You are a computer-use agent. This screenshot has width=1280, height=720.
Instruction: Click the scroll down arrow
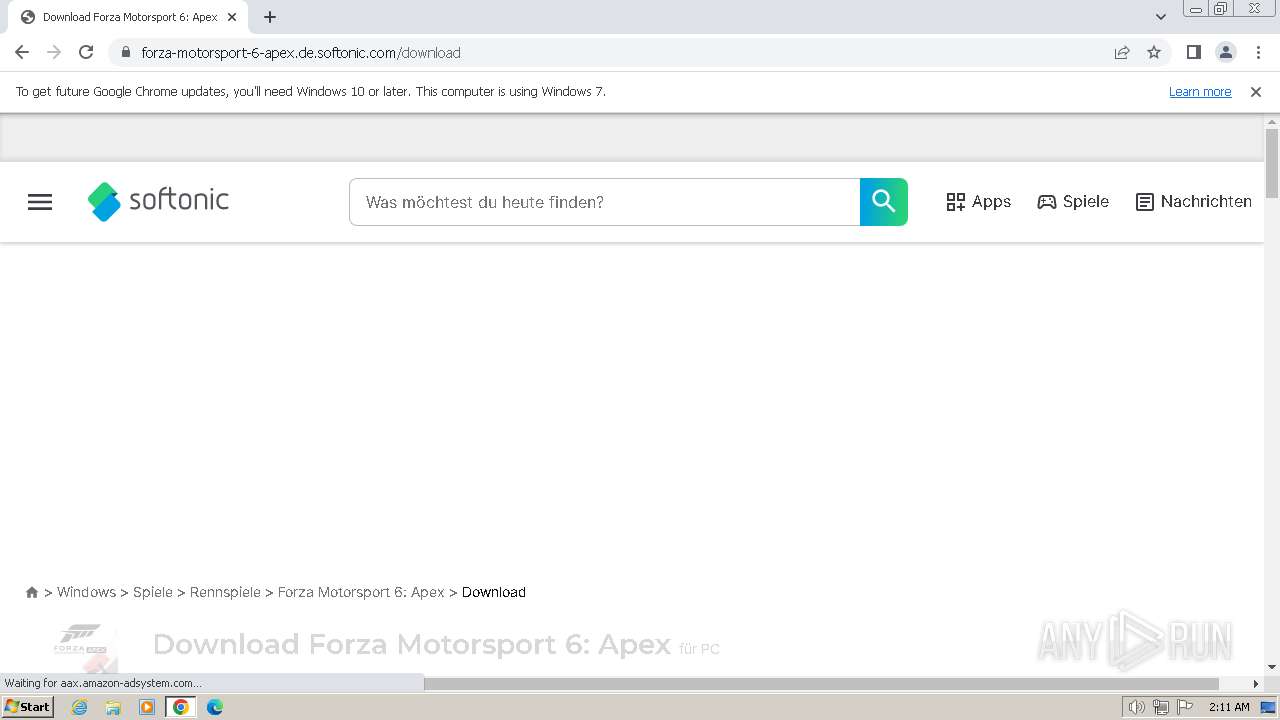(x=1272, y=667)
